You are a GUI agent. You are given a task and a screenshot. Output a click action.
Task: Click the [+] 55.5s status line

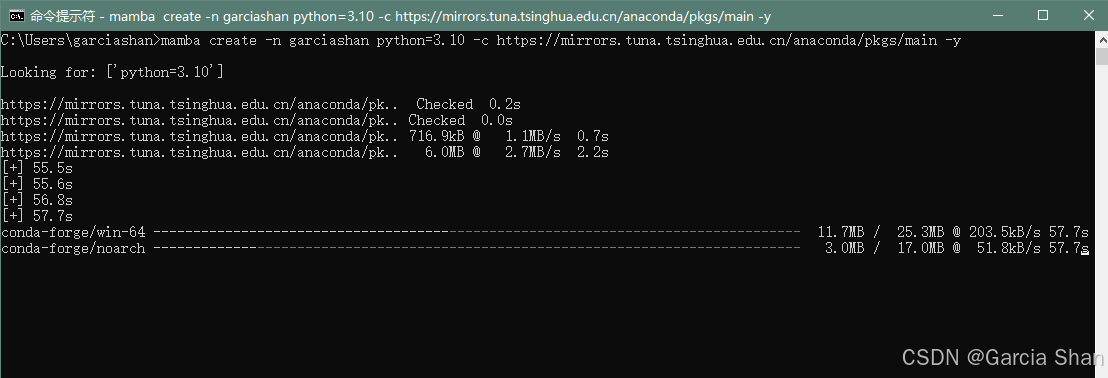tap(37, 168)
